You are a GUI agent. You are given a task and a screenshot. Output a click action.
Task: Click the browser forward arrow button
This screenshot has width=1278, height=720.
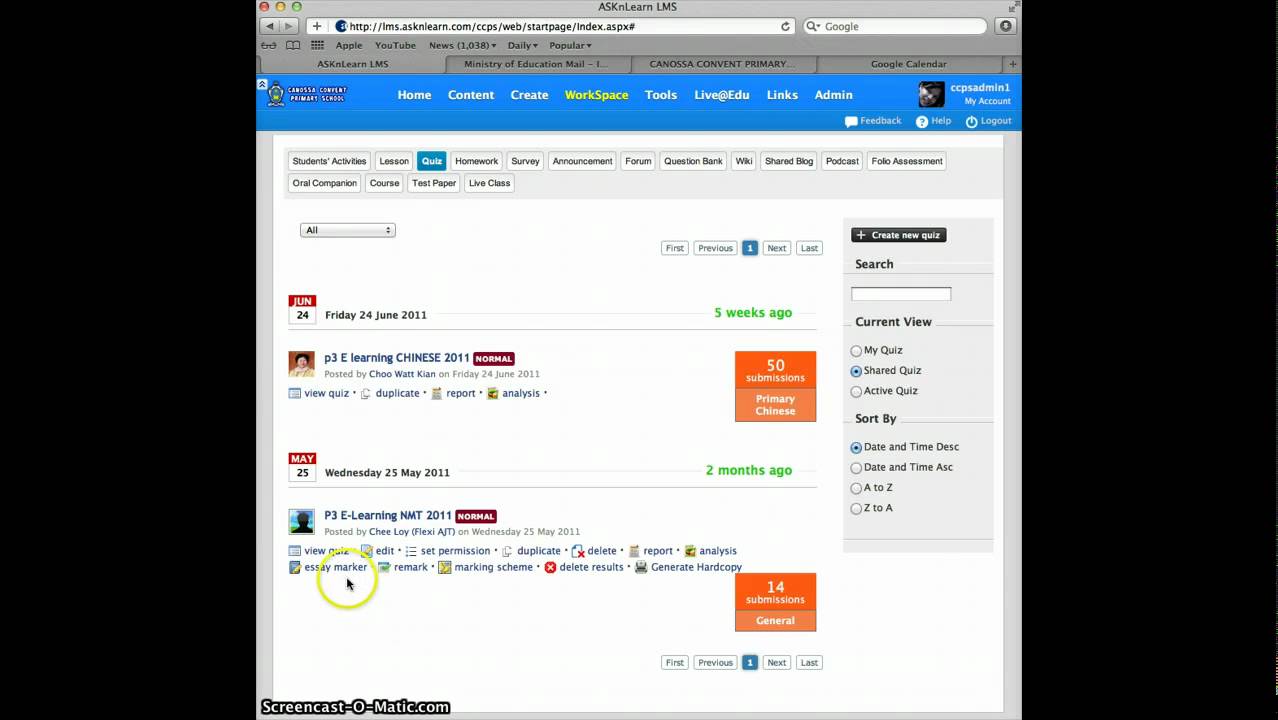289,26
